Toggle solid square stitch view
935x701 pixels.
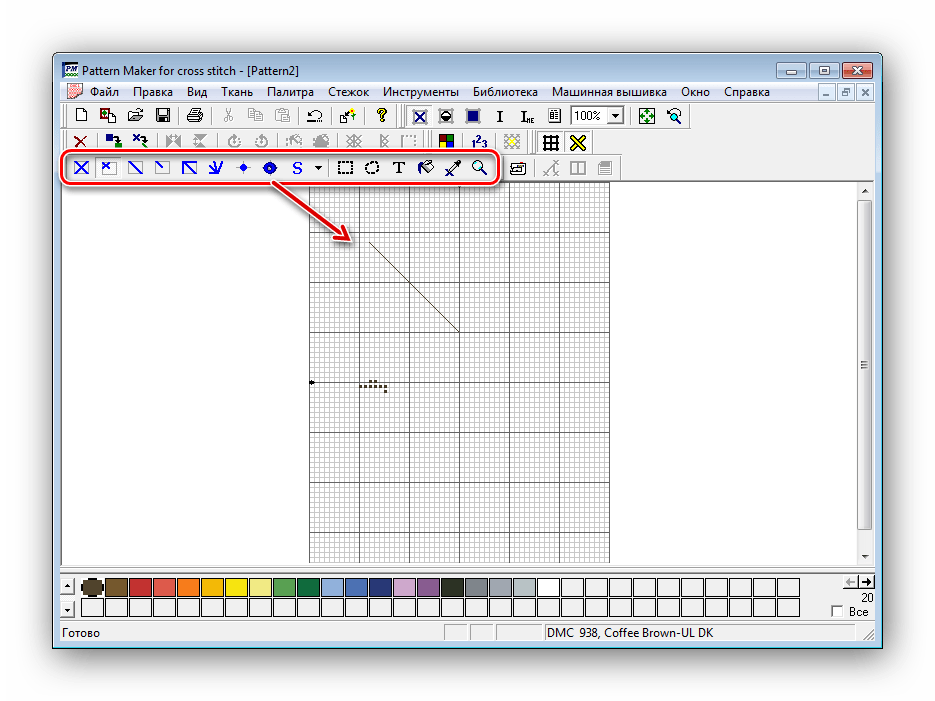[473, 116]
